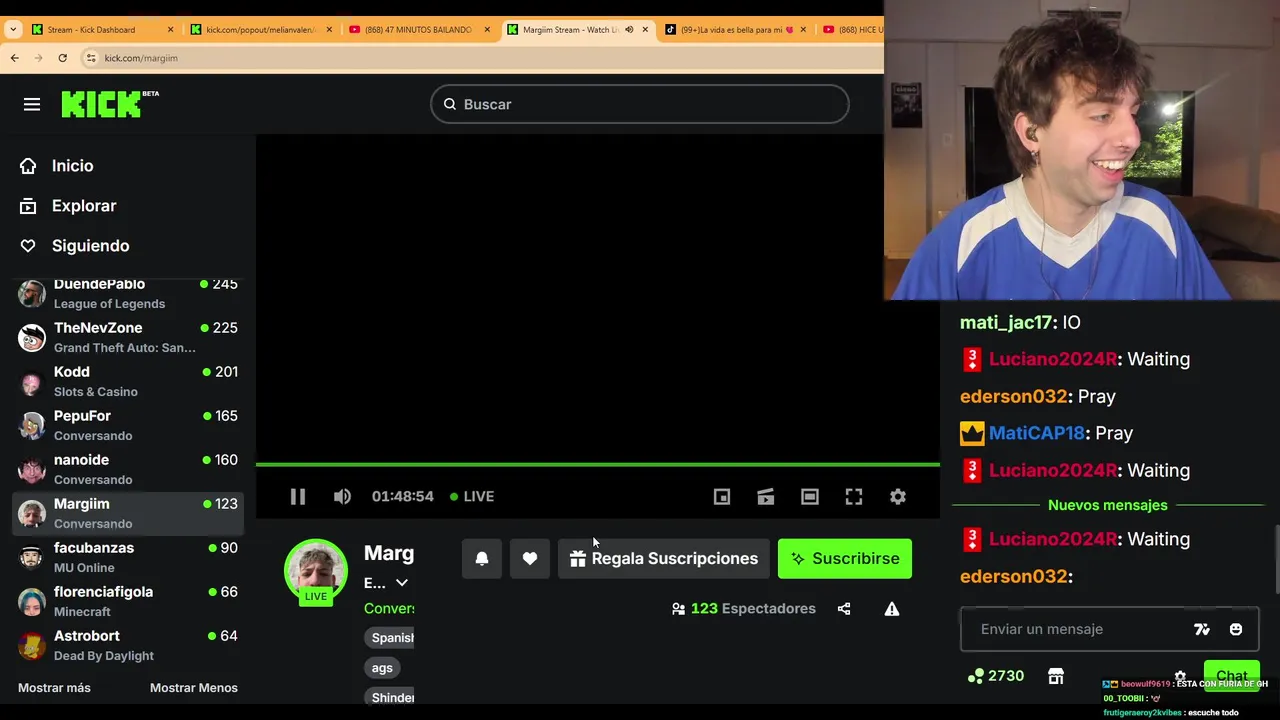Screen dimensions: 1280x720
Task: Click the address bar URL
Action: [141, 58]
